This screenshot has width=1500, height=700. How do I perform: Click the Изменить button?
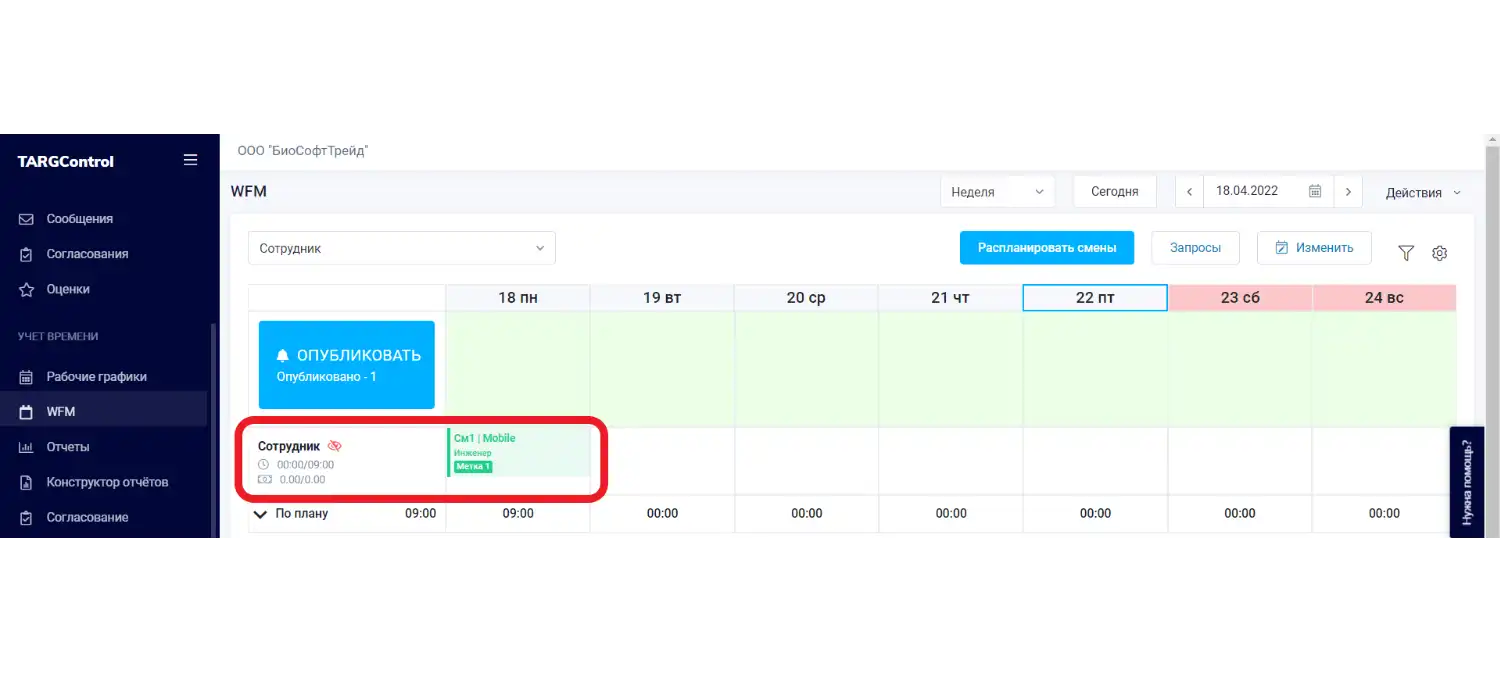(x=1314, y=248)
